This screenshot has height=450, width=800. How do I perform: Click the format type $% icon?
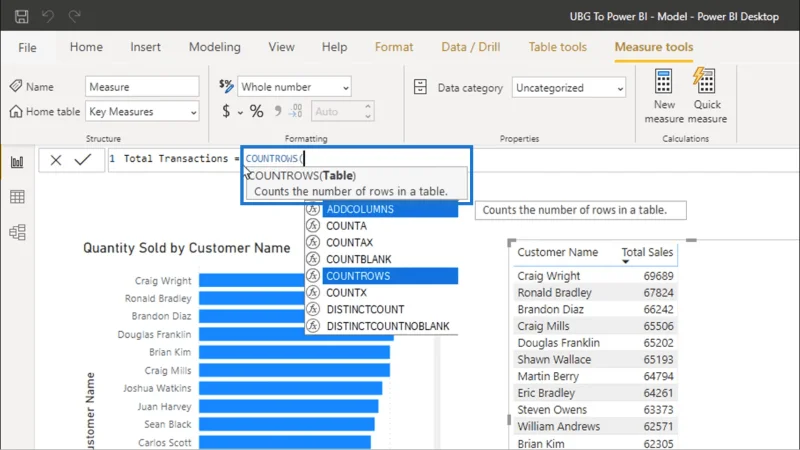tap(226, 85)
